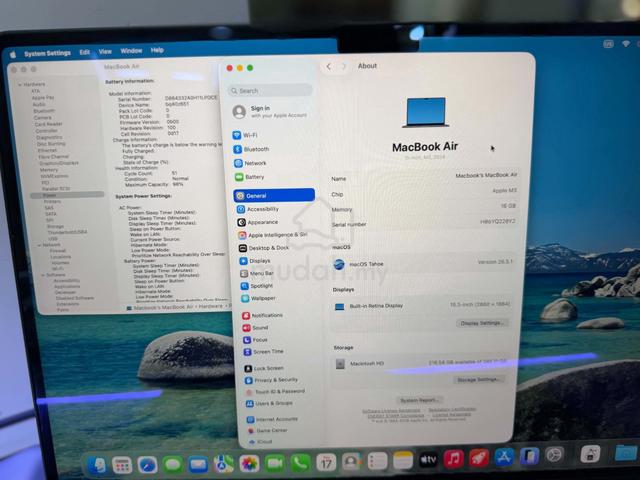Click the Name row showing Macbook's MacBook Air
Viewport: 640px width, 480px height.
tap(424, 177)
